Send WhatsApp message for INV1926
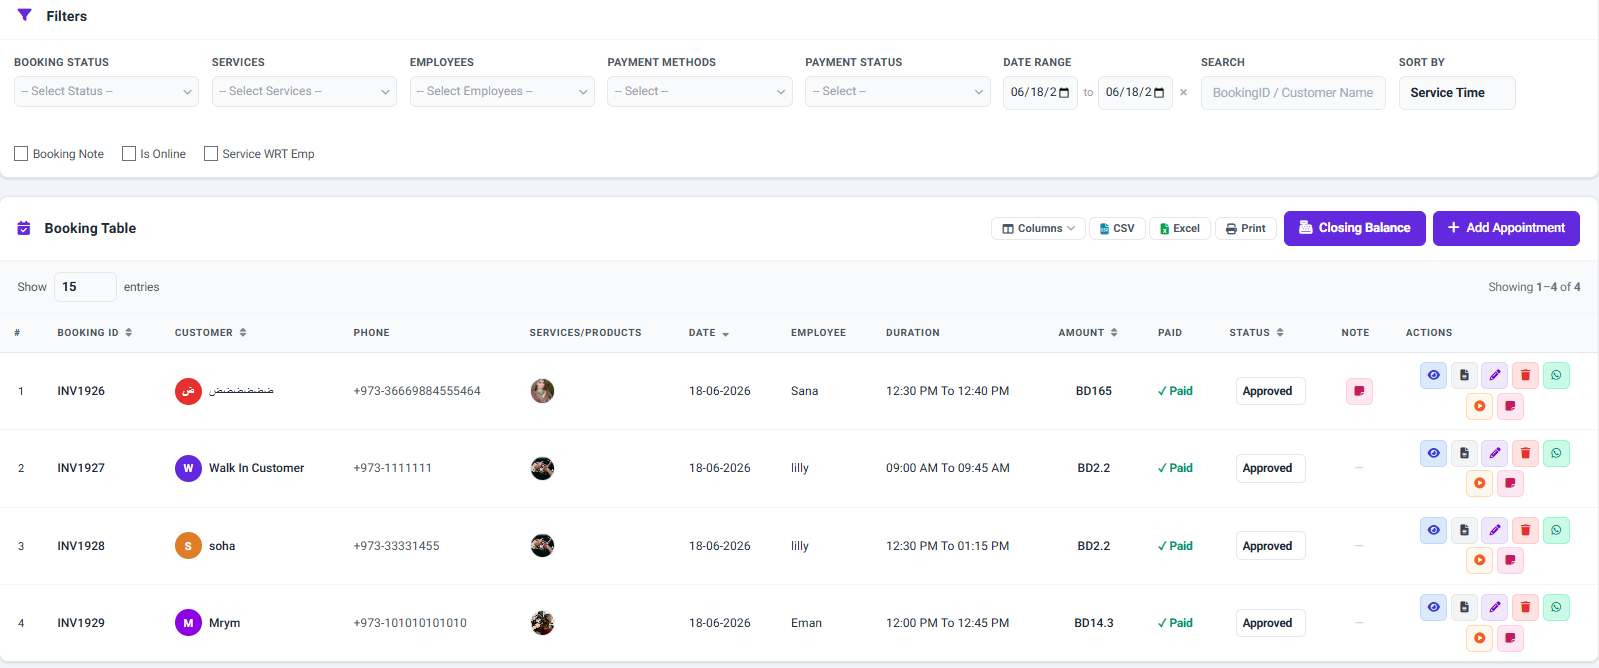1599x668 pixels. 1556,375
